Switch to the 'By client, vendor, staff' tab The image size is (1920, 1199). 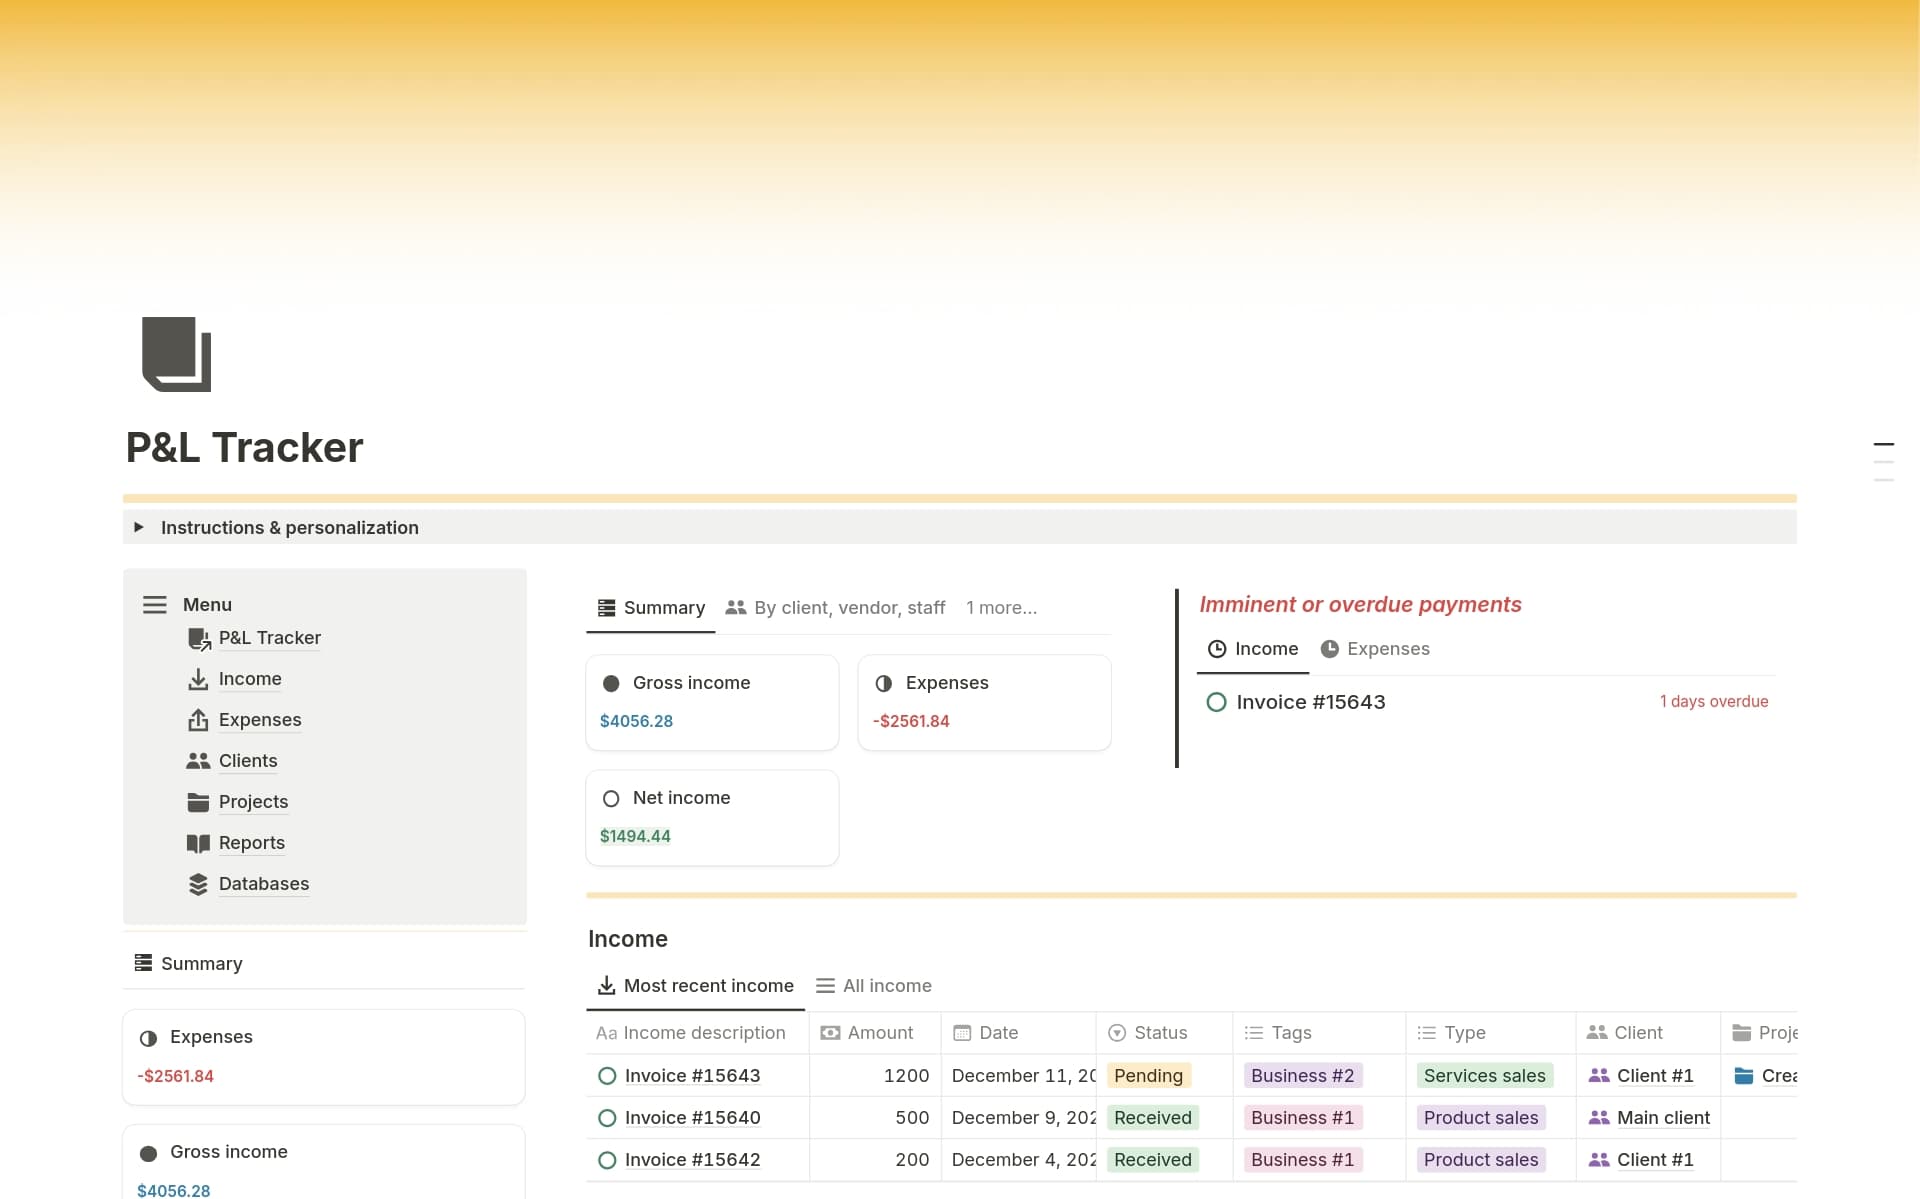(x=836, y=607)
